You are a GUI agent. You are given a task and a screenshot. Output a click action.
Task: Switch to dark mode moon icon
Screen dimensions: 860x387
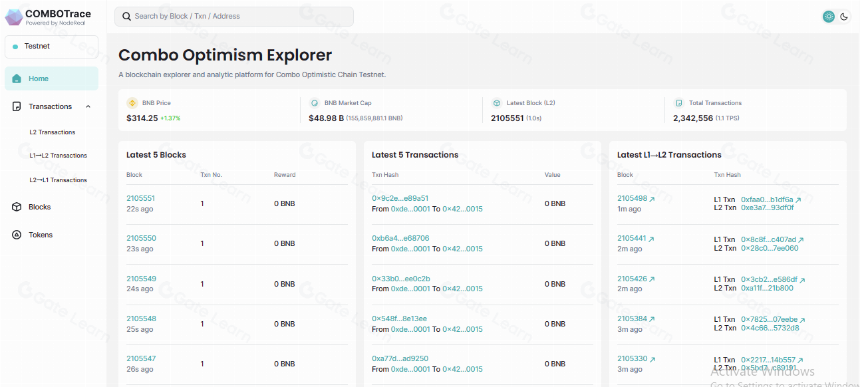click(x=844, y=16)
